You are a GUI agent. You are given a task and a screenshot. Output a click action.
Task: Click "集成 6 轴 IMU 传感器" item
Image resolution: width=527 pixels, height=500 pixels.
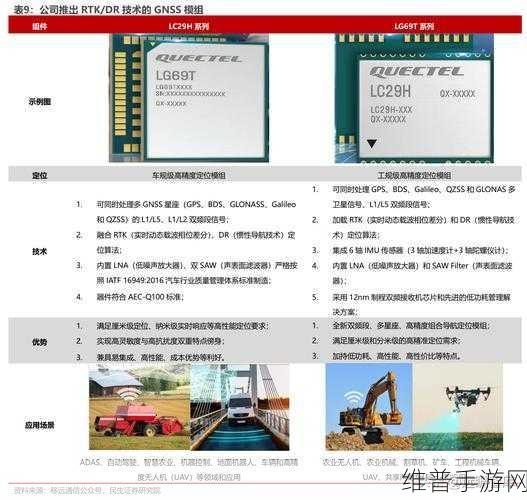pos(420,250)
